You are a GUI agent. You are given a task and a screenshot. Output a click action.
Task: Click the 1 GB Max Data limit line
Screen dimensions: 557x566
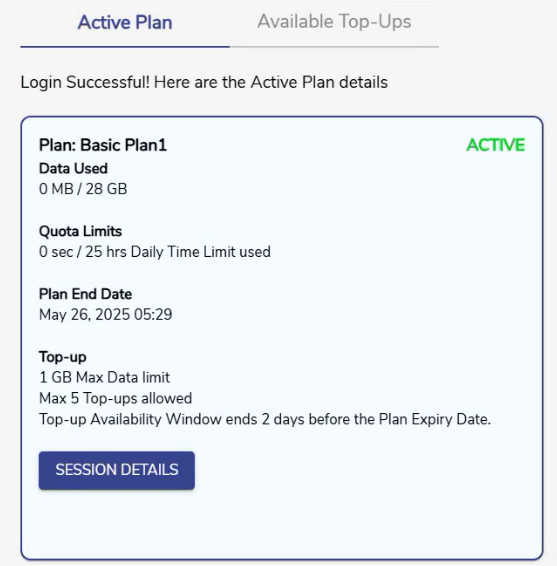click(104, 378)
